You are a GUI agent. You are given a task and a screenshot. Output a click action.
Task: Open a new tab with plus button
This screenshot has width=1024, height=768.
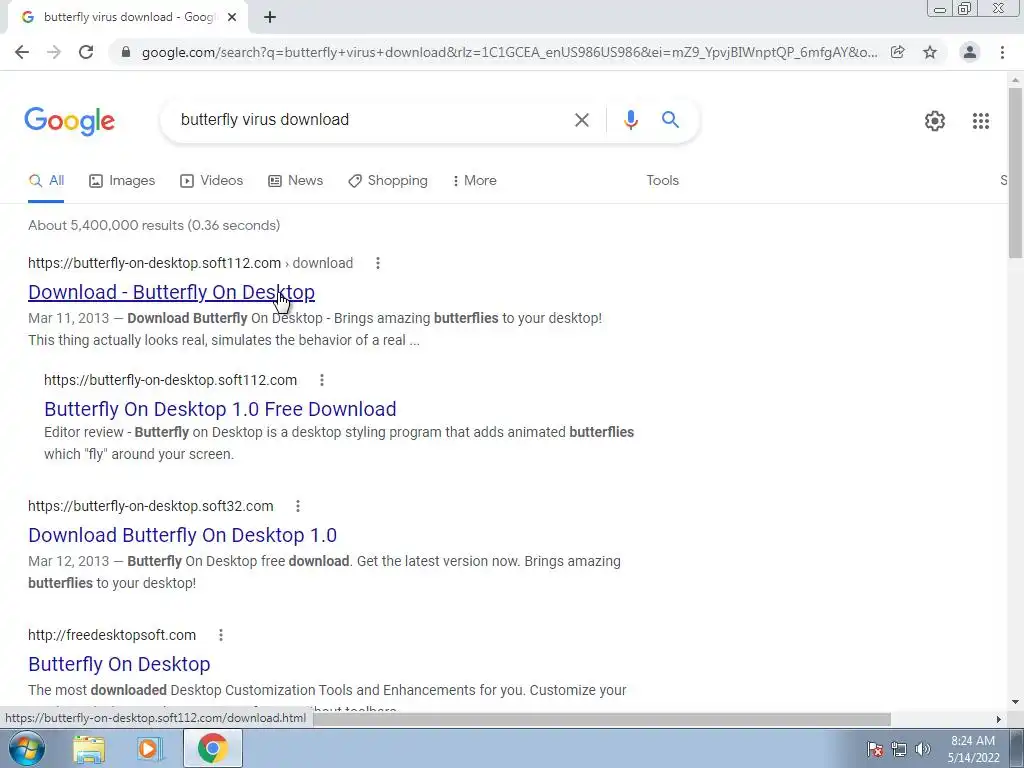270,17
